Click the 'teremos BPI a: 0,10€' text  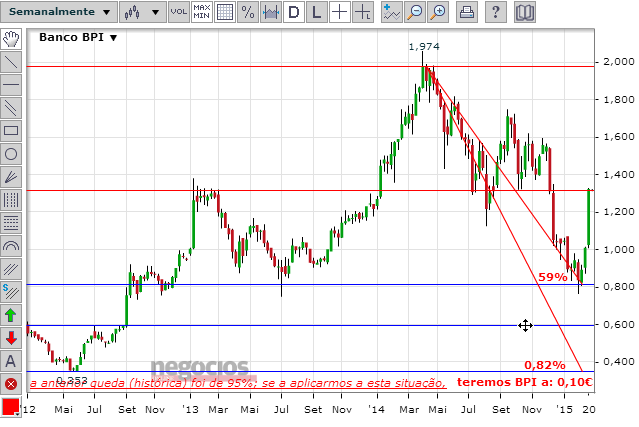(524, 382)
